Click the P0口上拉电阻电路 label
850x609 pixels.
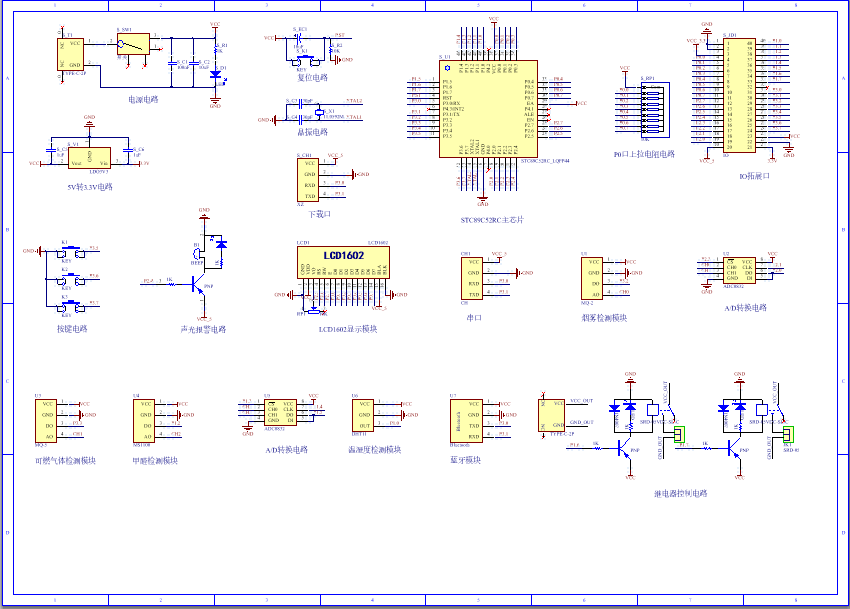tap(644, 155)
